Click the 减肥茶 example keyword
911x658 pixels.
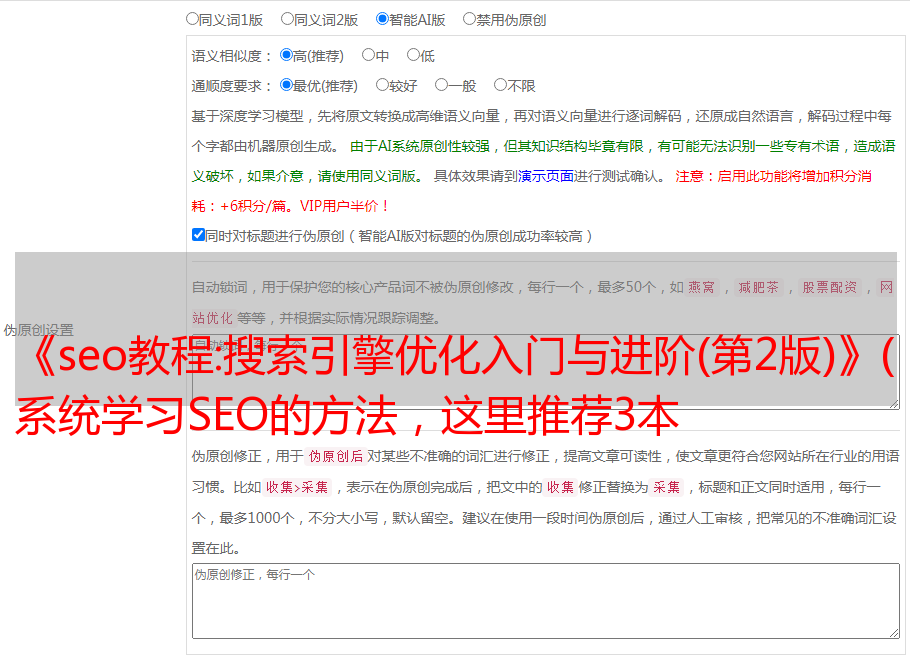(758, 287)
